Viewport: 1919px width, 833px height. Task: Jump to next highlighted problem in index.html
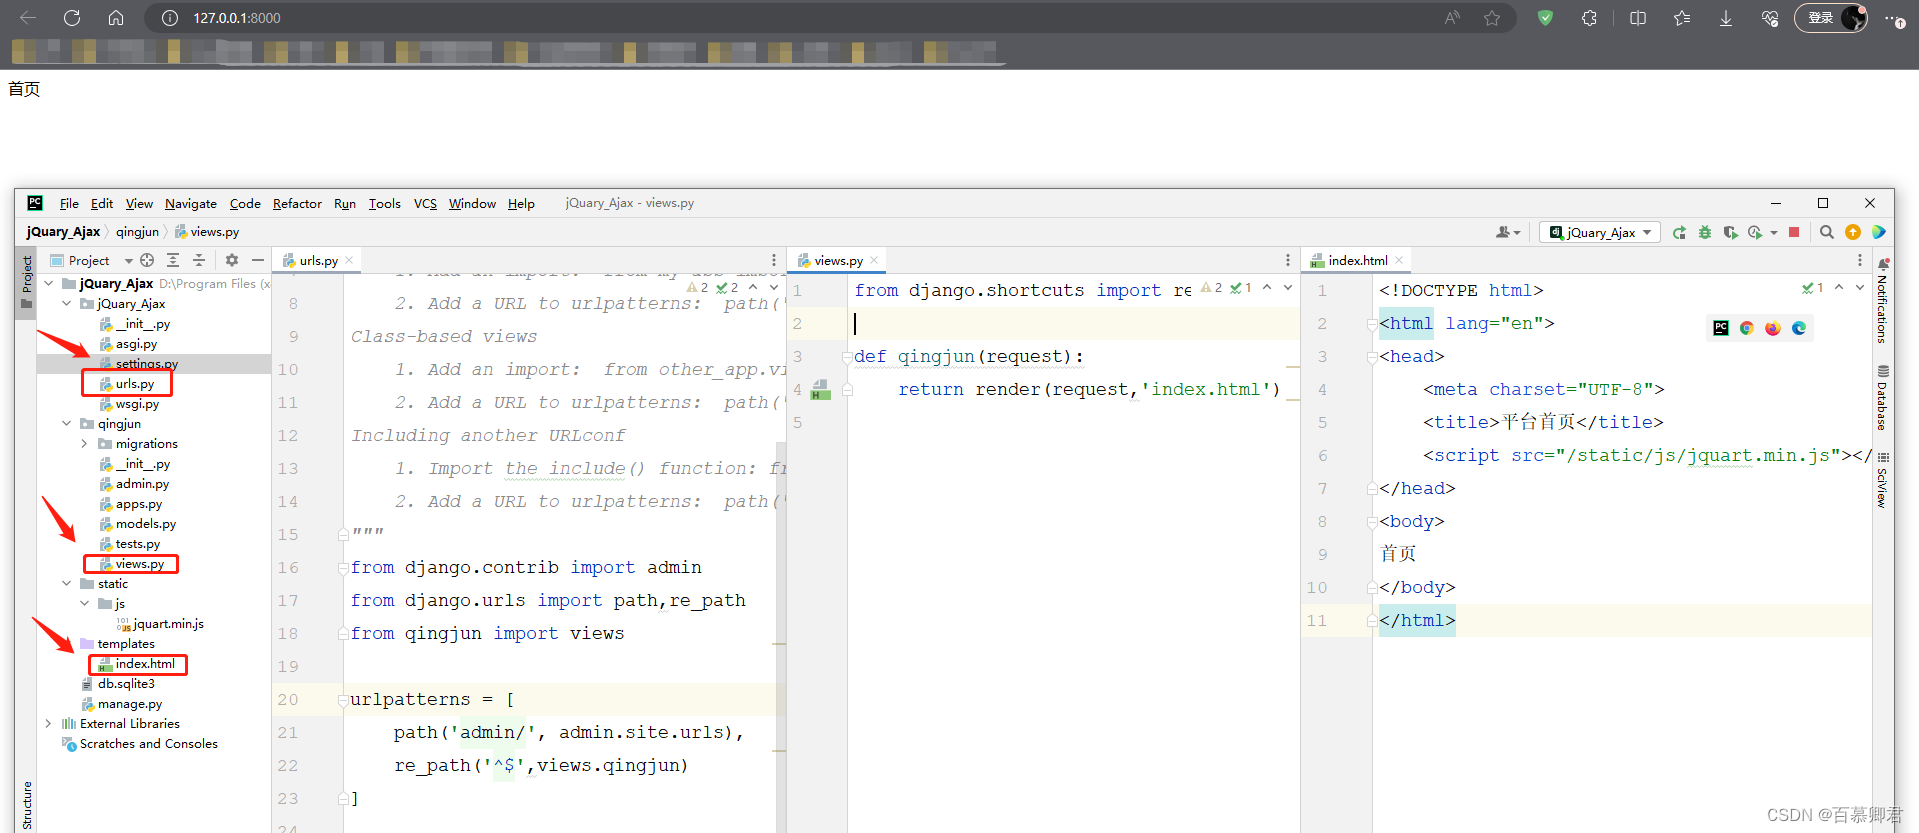pos(1859,288)
